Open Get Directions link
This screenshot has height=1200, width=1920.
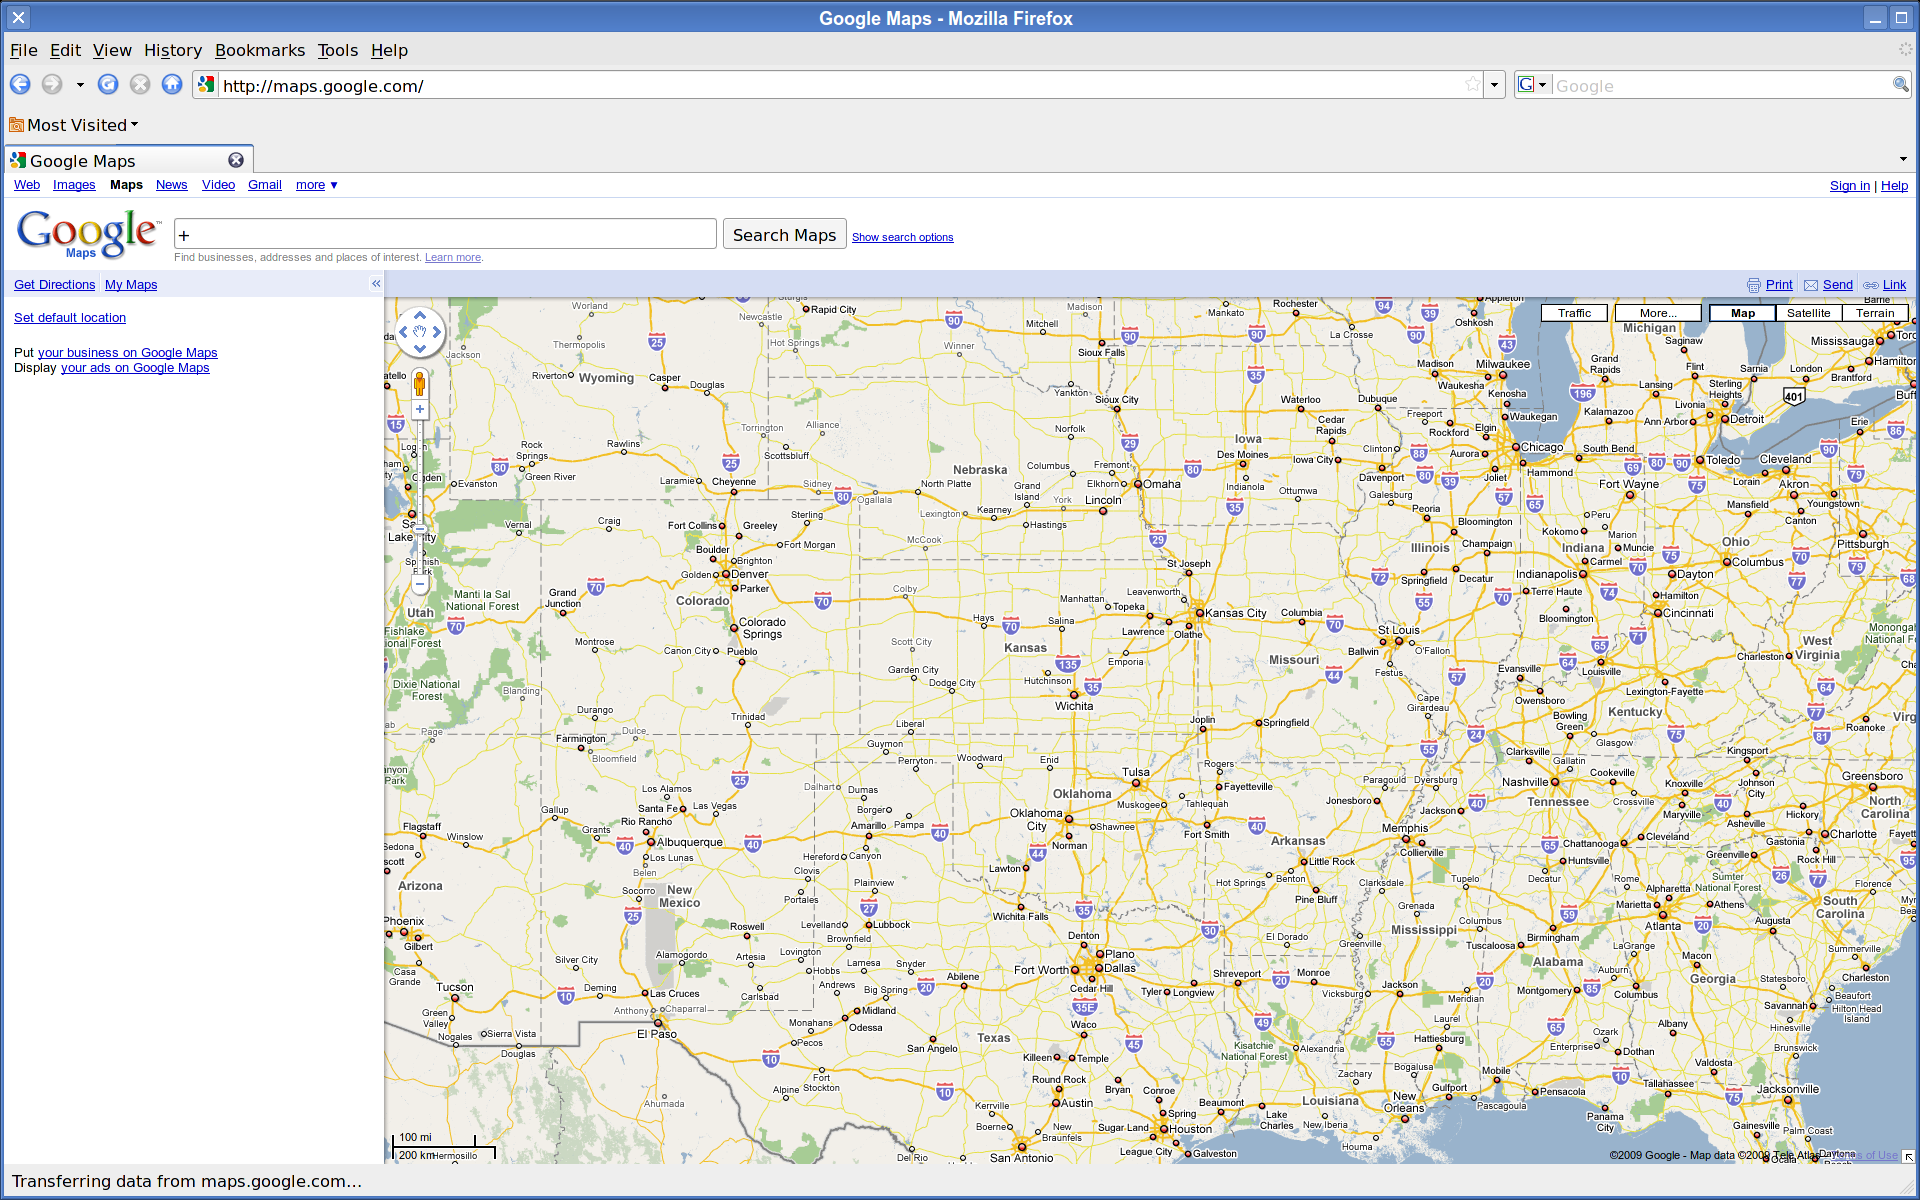click(x=54, y=285)
